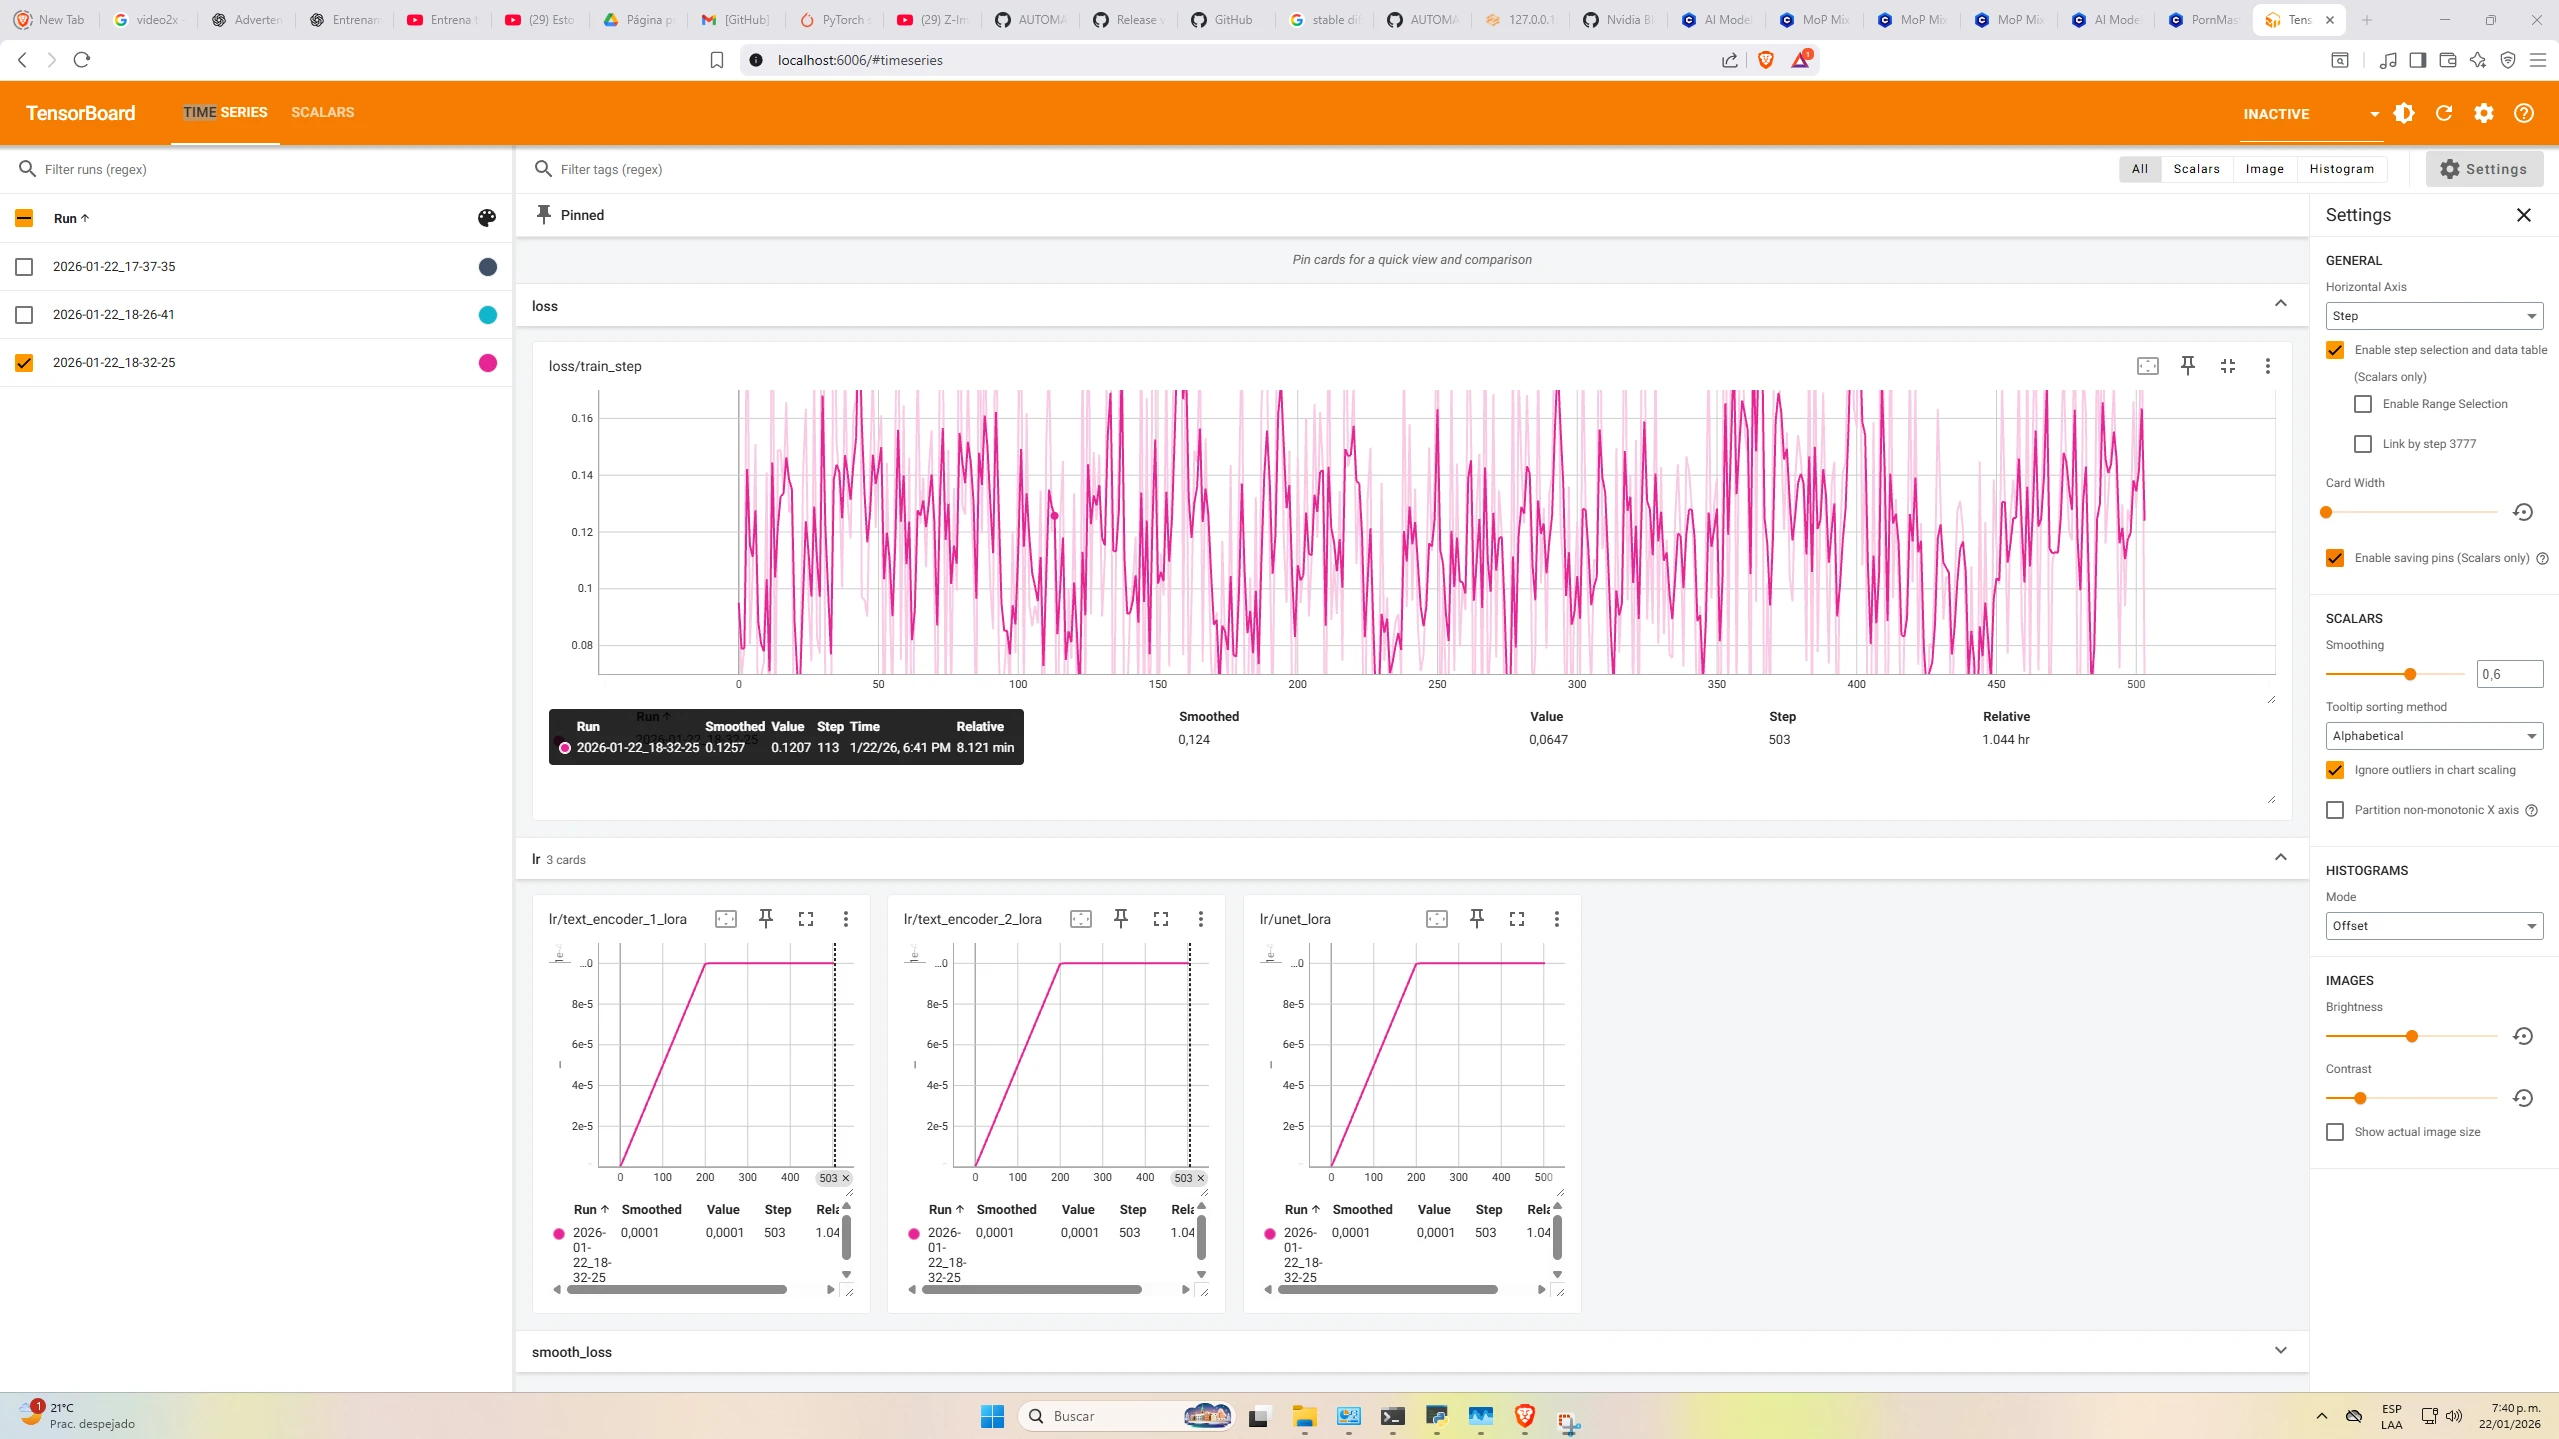Open loss/train_step card more options menu
Screen dimensions: 2559x1439
(x=2267, y=366)
